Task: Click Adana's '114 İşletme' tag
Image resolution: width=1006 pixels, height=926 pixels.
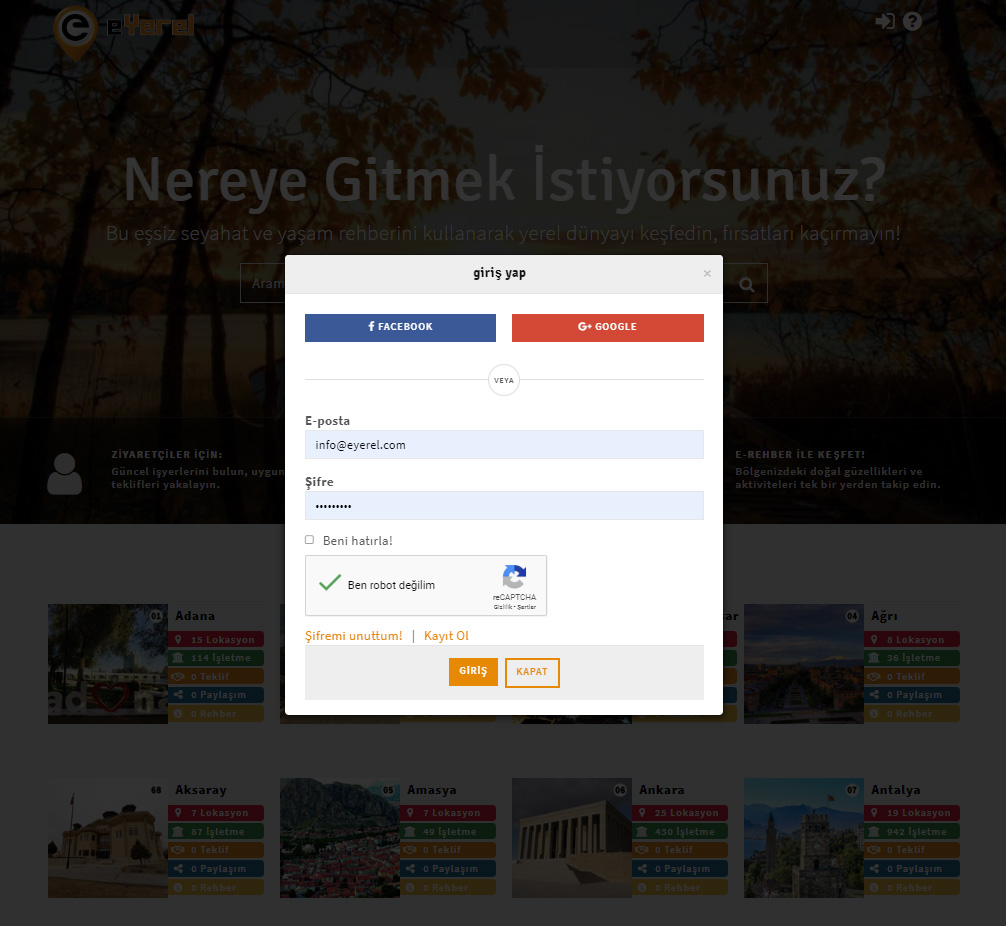Action: [216, 658]
